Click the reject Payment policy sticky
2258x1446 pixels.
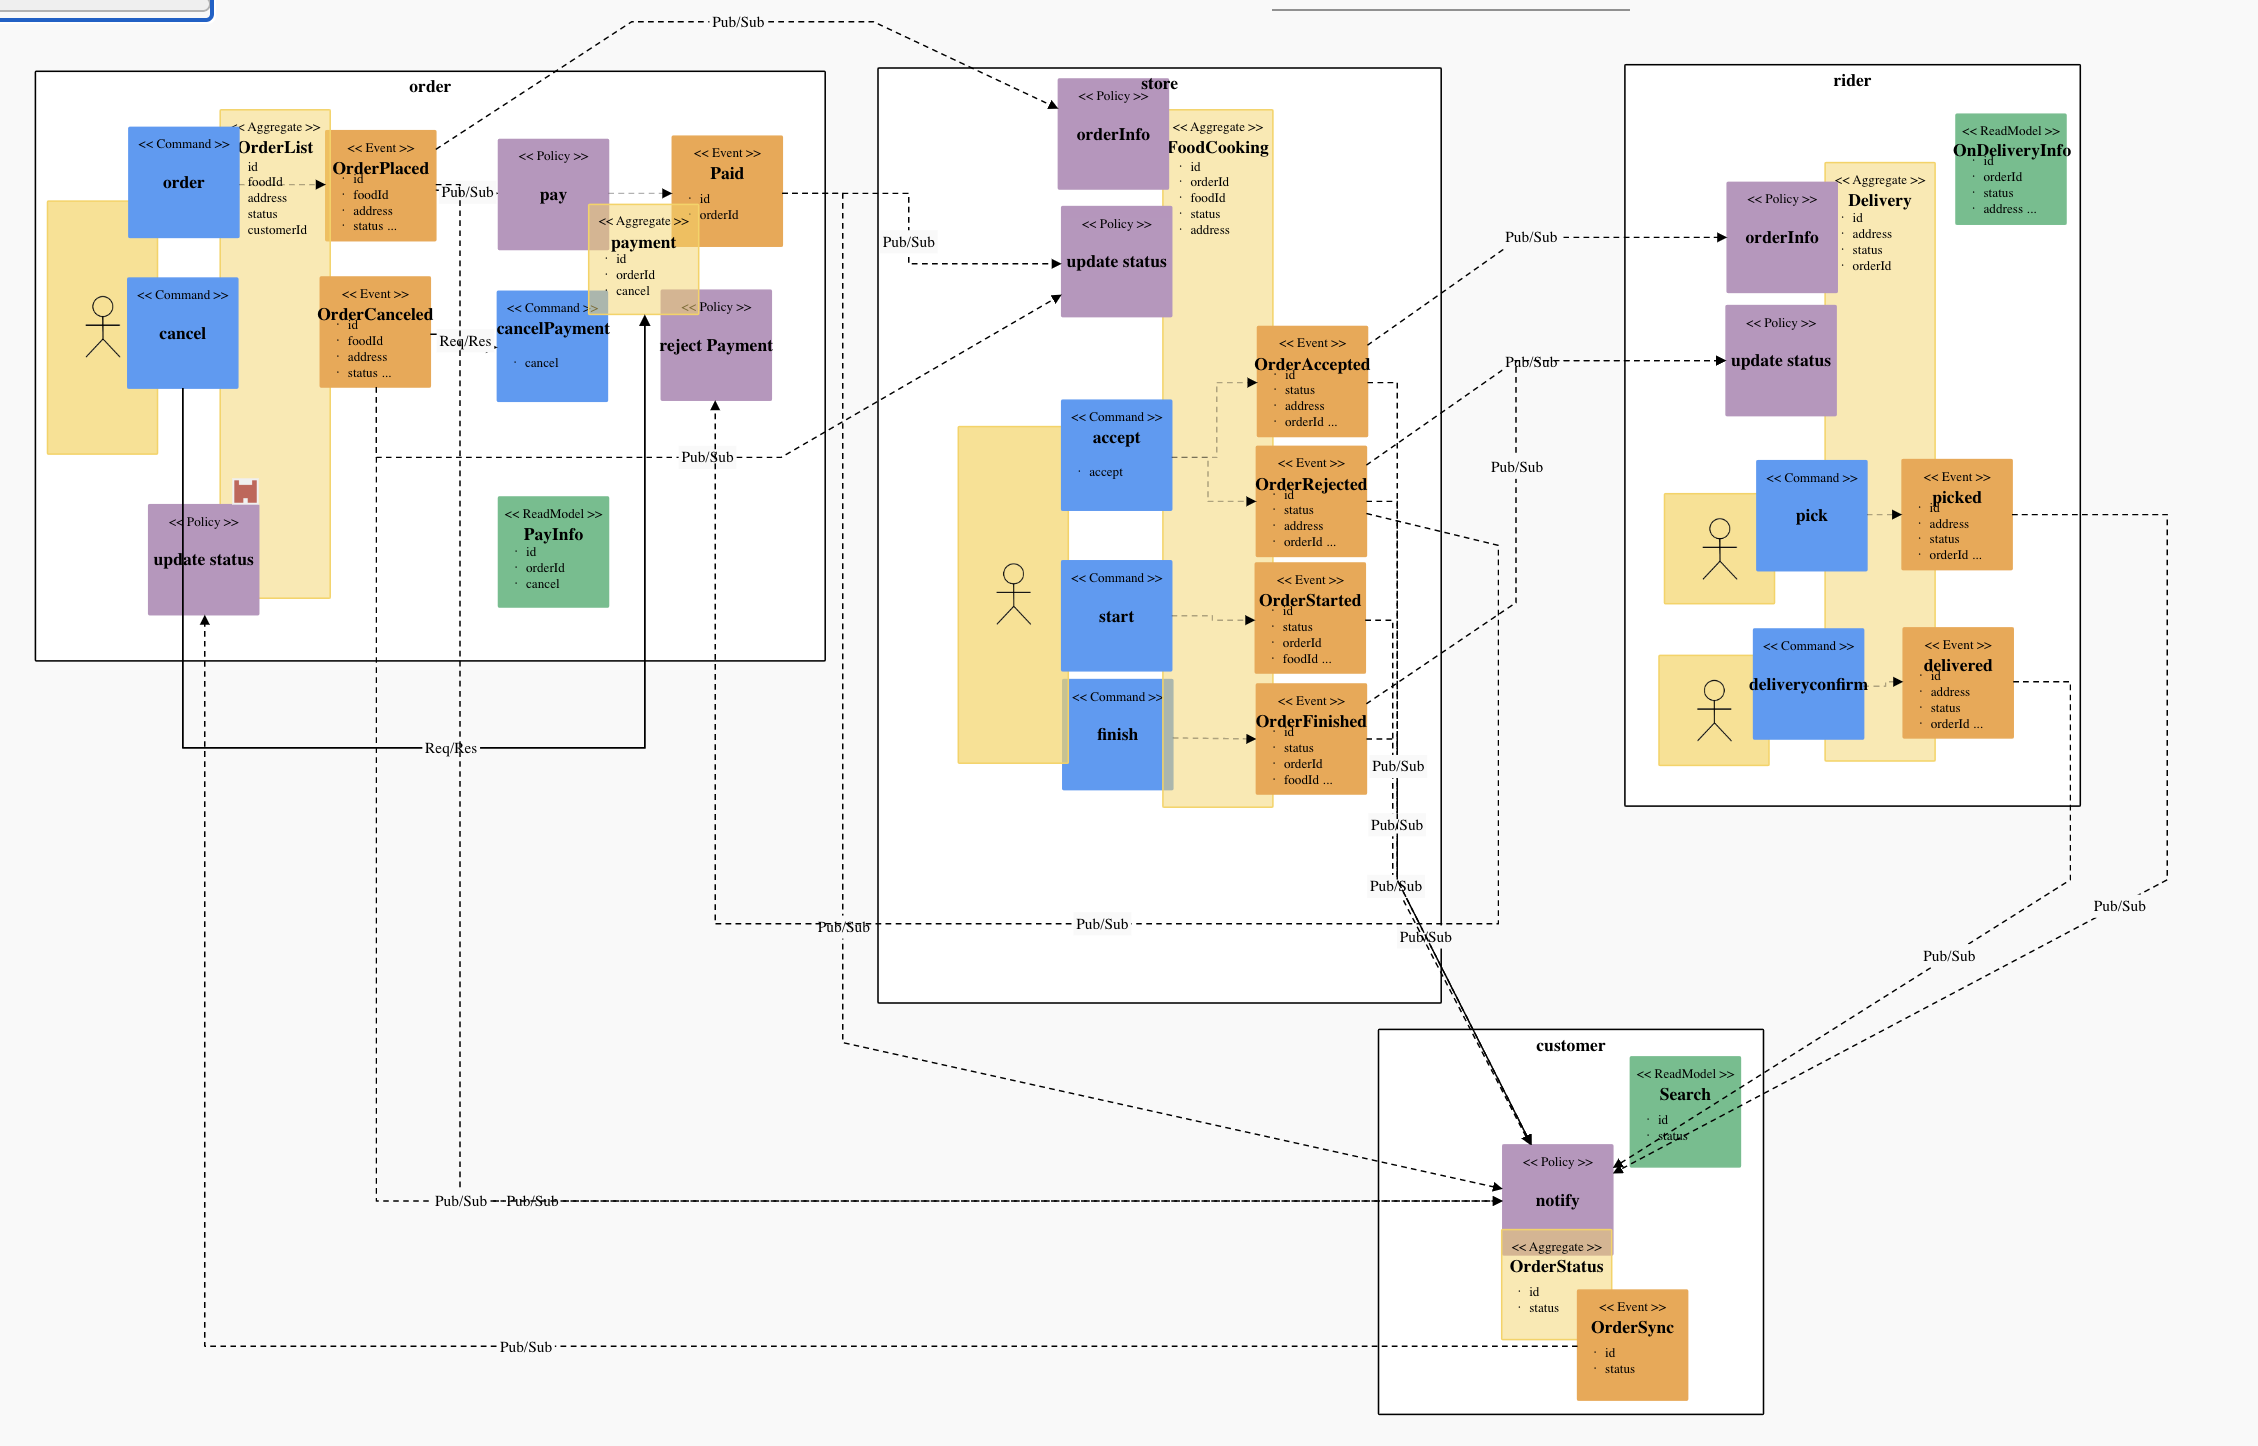pyautogui.click(x=715, y=345)
